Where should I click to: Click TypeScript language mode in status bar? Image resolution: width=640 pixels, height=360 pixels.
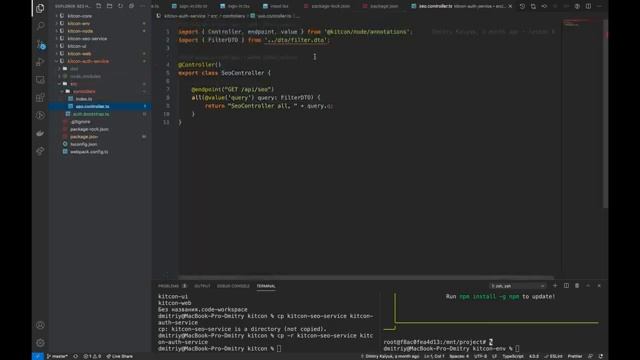[513, 356]
